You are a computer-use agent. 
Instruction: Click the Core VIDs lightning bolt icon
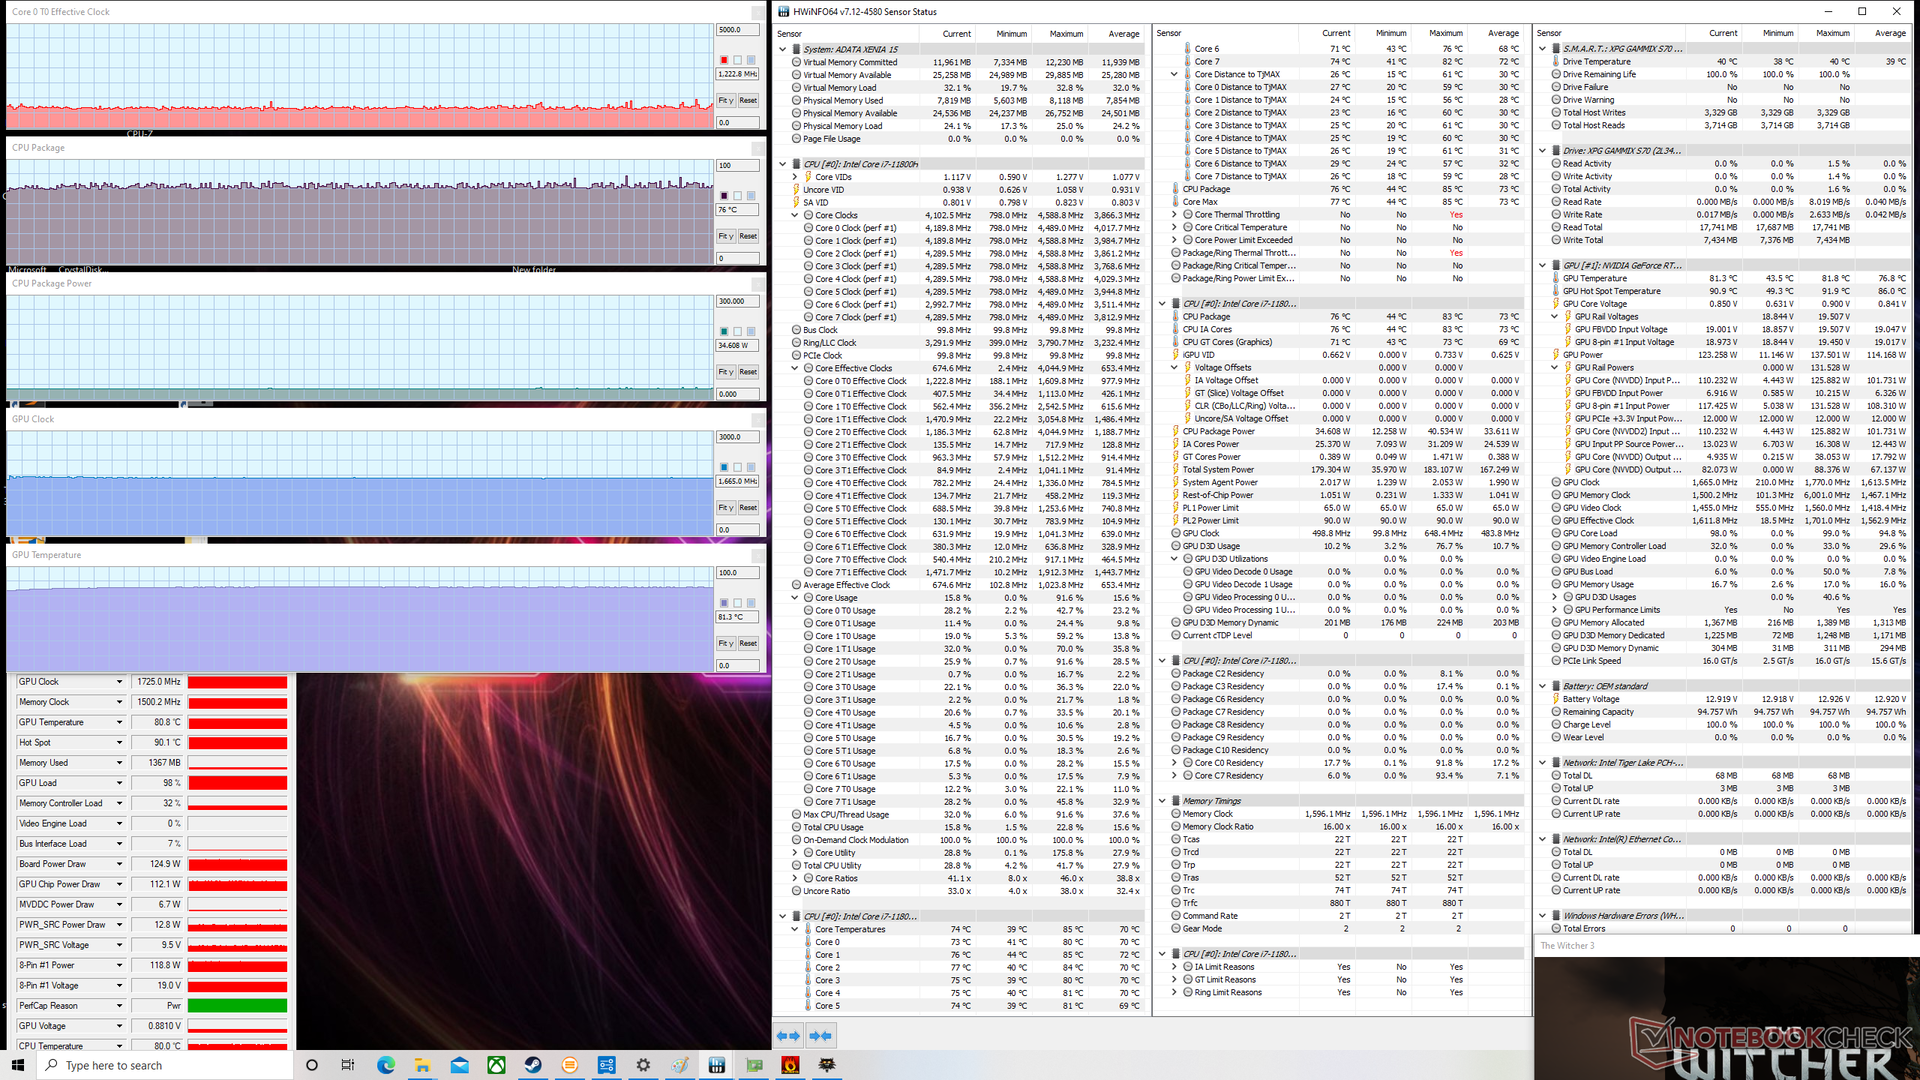click(x=808, y=177)
